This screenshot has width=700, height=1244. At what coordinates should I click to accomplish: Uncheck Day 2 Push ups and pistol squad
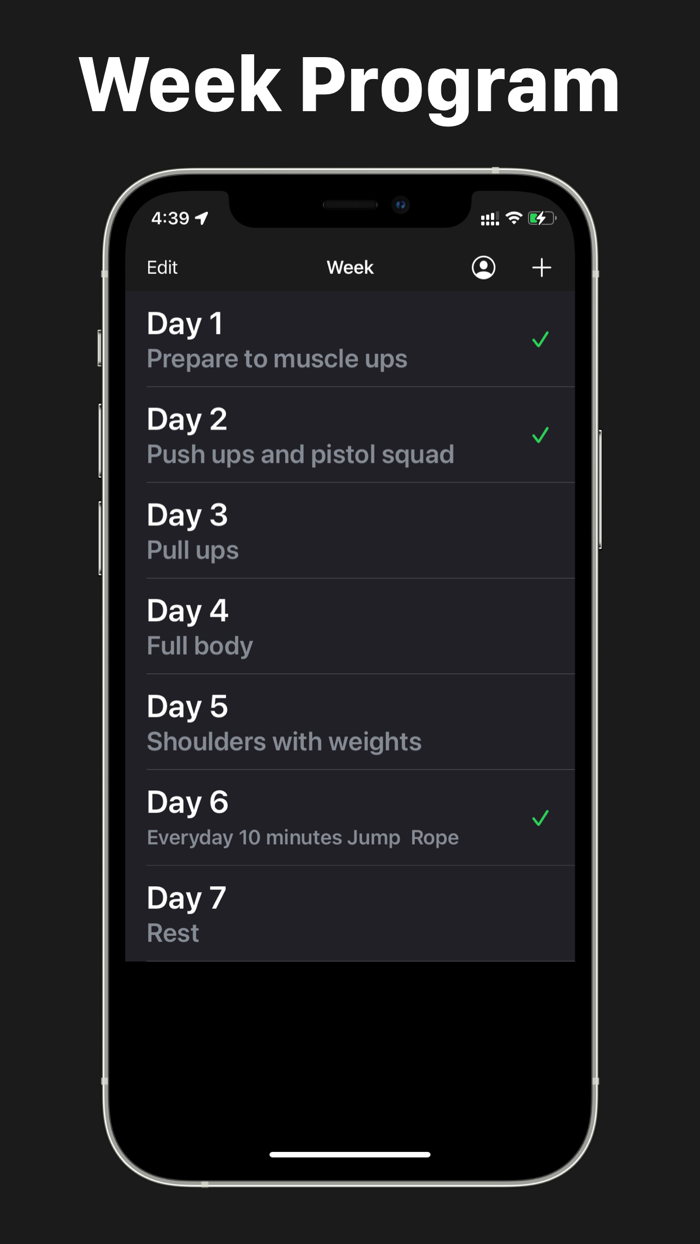pos(540,435)
